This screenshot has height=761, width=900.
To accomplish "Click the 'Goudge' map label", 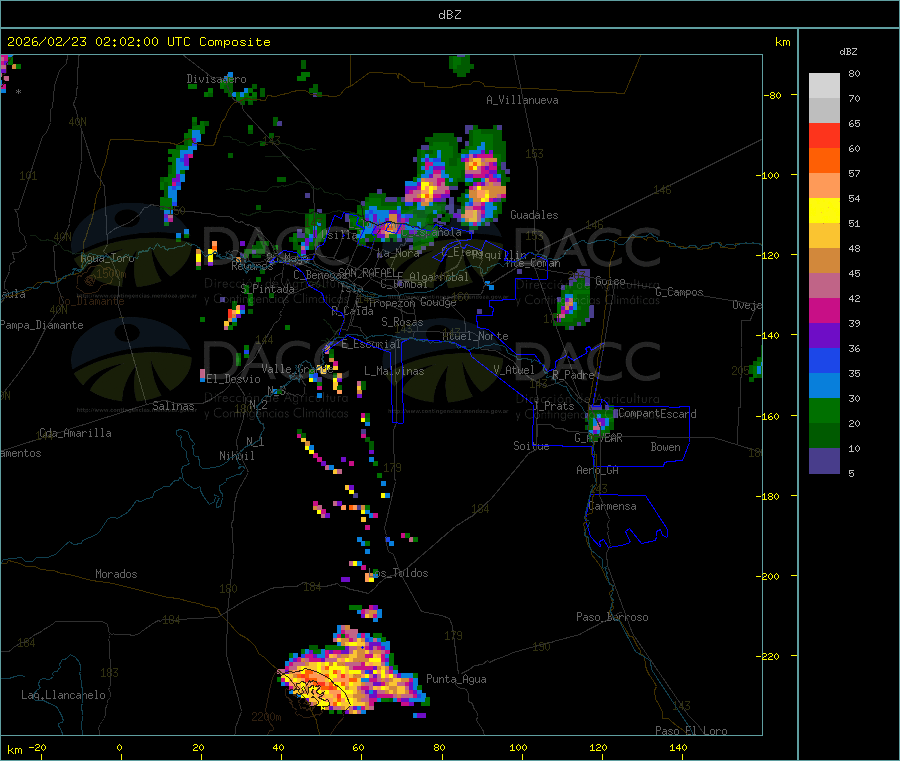I will click(x=438, y=302).
